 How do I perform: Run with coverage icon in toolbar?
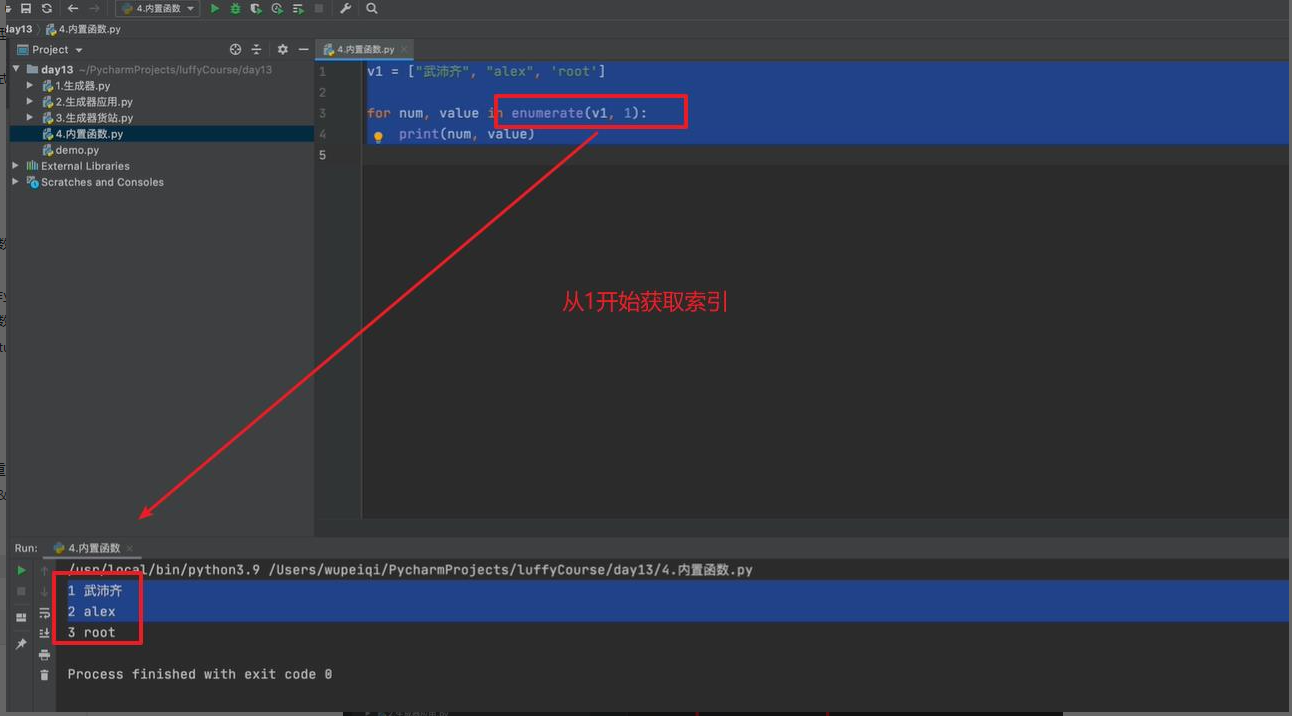click(x=257, y=8)
